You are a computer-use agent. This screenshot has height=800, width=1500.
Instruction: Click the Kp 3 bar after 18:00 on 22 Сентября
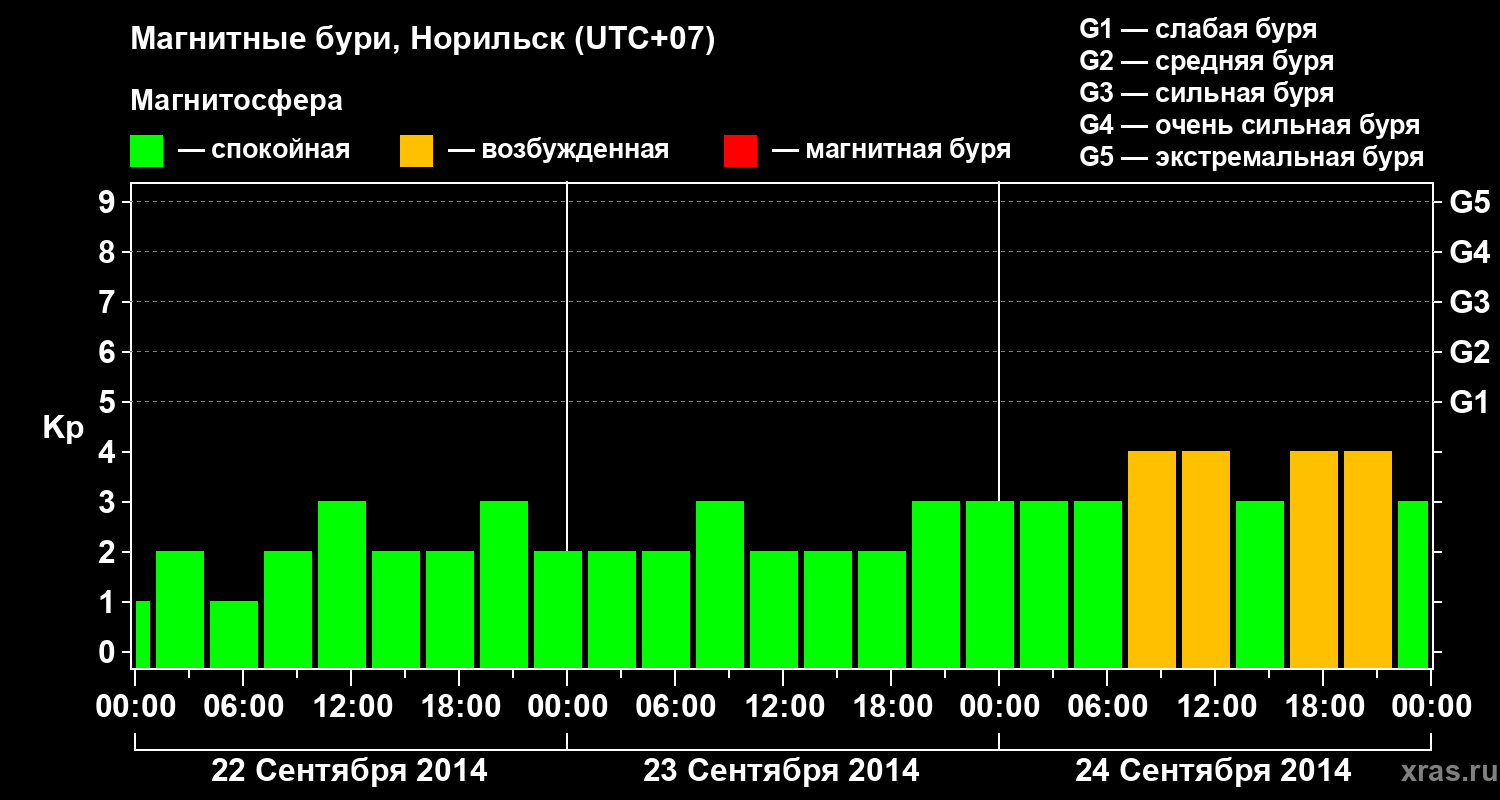point(504,584)
